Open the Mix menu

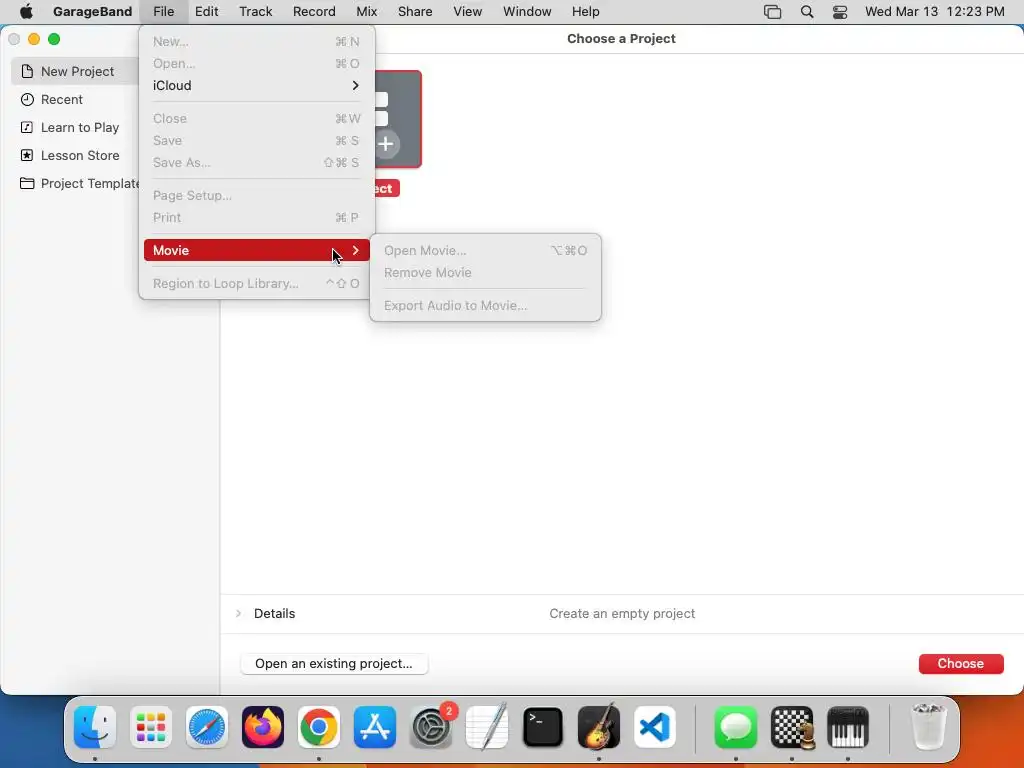[366, 11]
